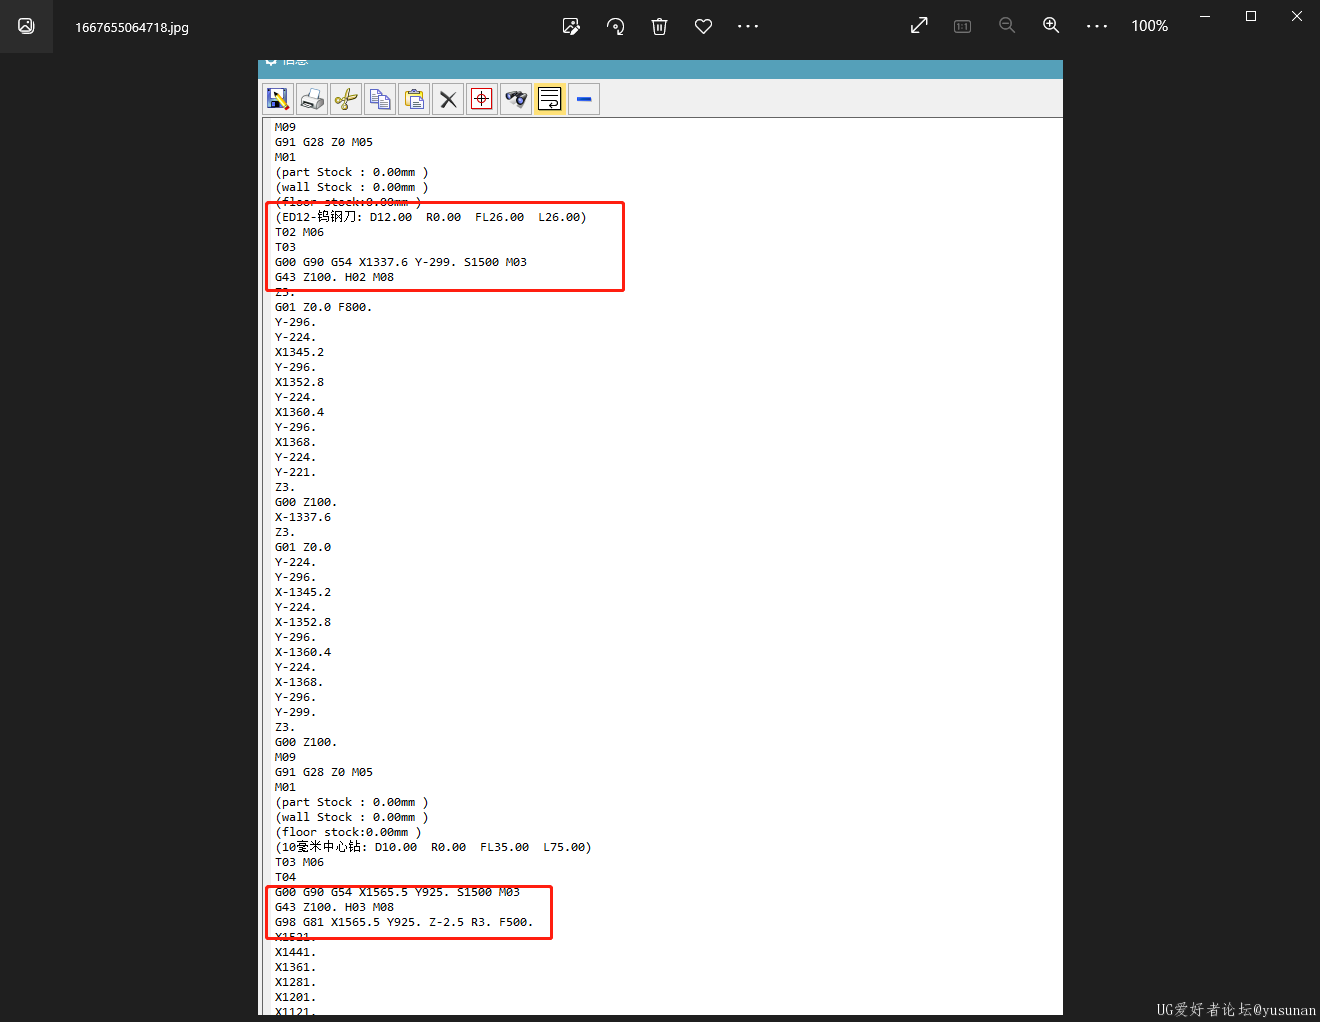Image resolution: width=1320 pixels, height=1022 pixels.
Task: Zoom out using the minus magnifier
Action: (x=1007, y=26)
